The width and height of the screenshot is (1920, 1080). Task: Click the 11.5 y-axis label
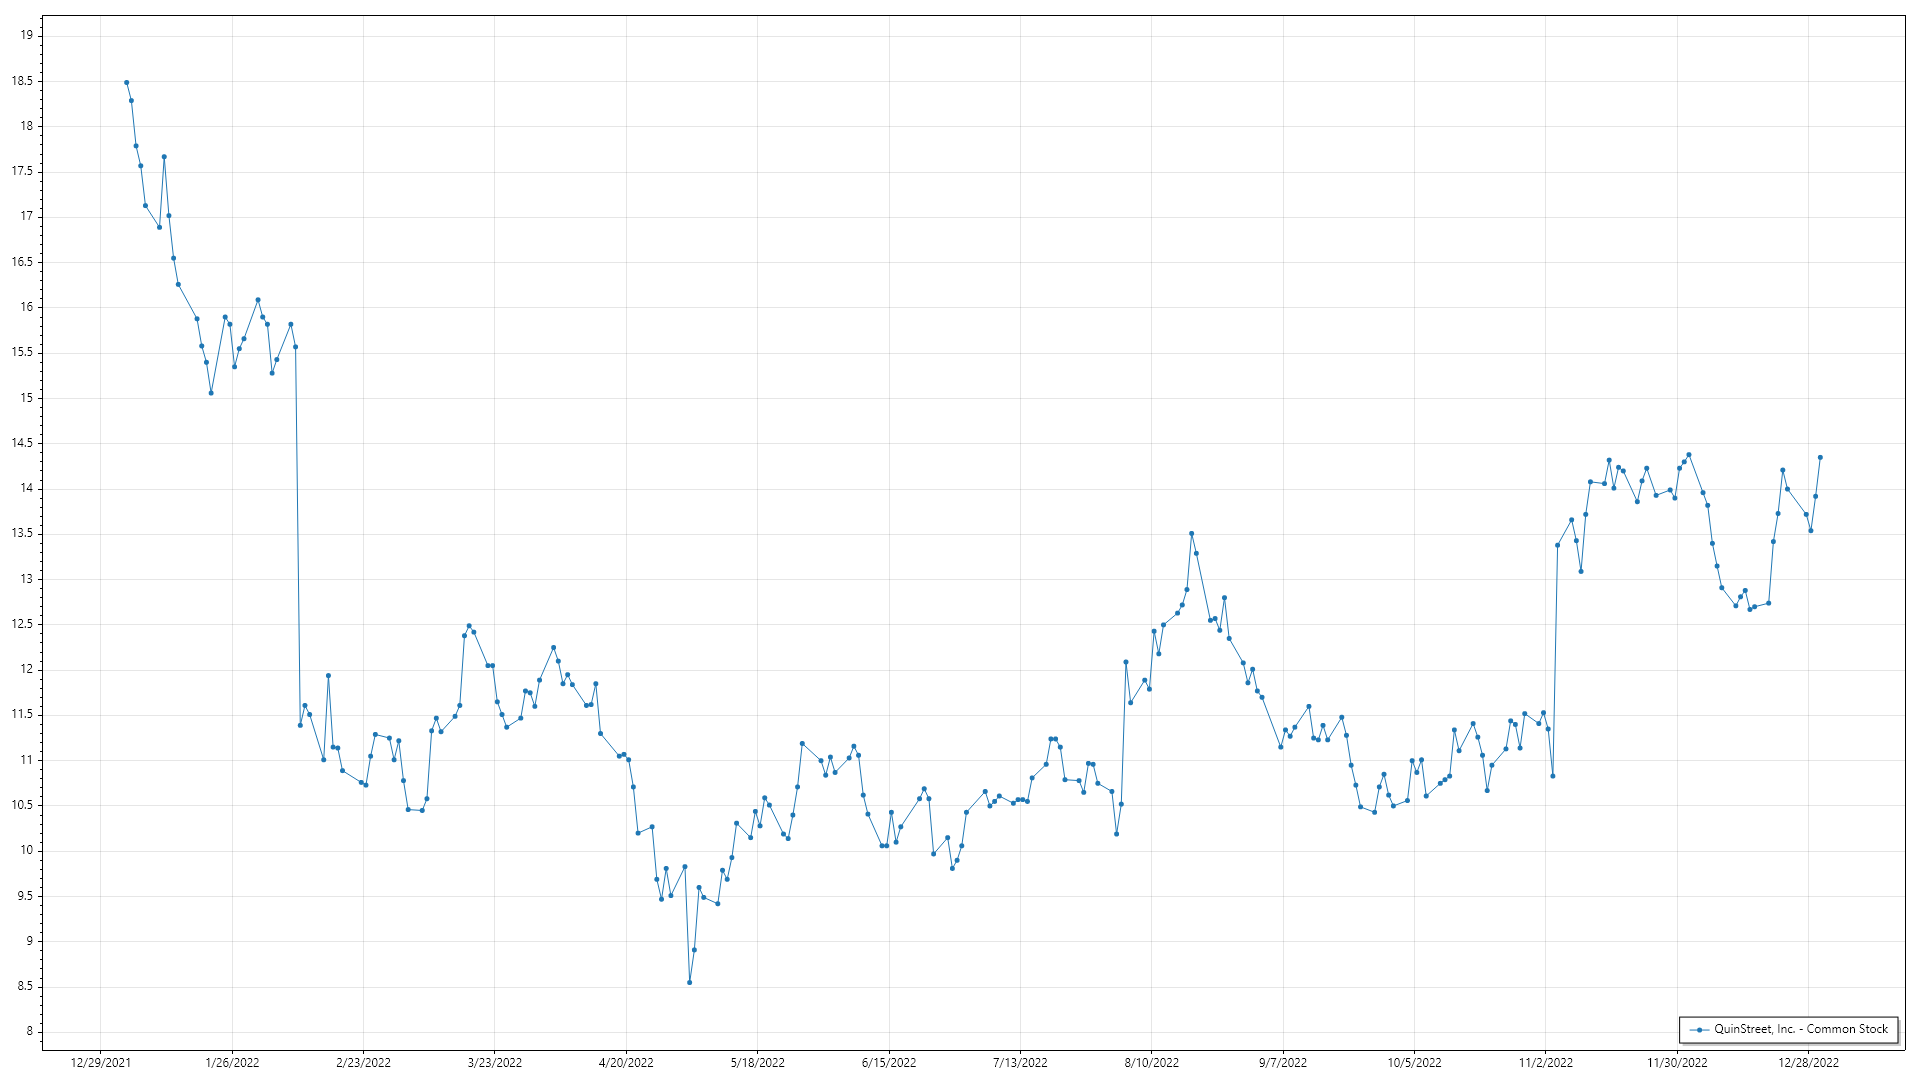pos(22,714)
